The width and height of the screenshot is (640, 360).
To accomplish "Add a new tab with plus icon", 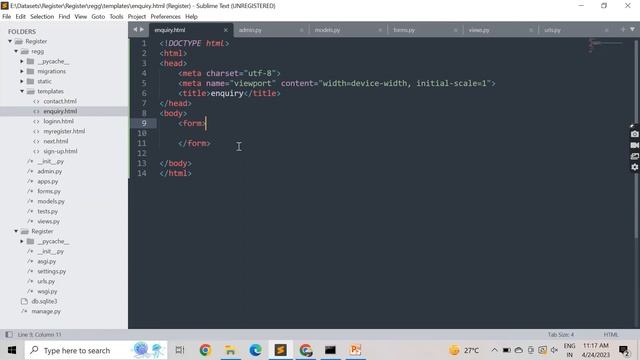I will click(x=623, y=29).
